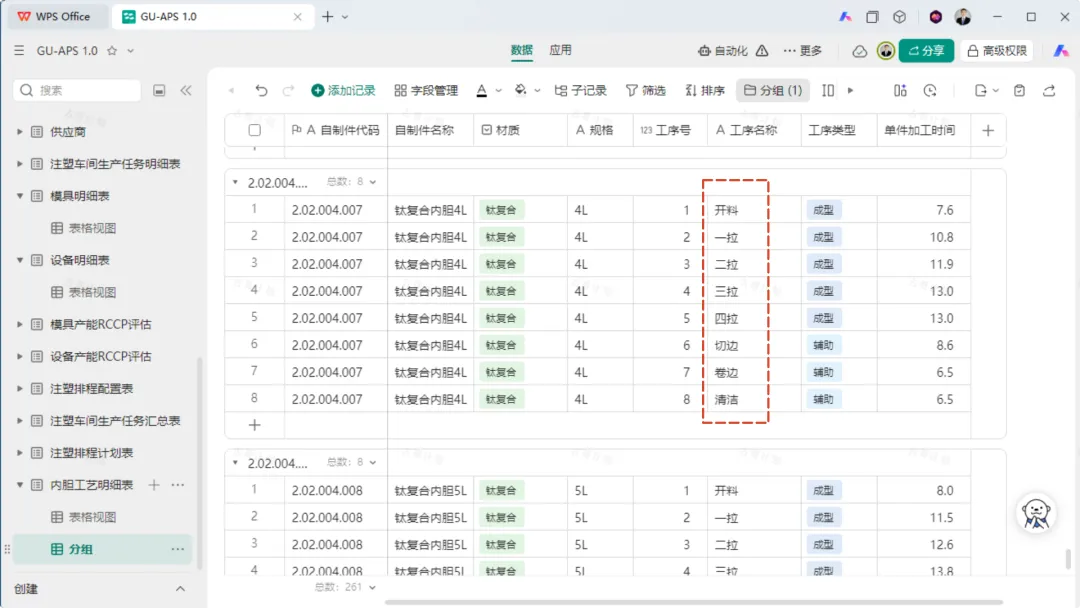Click the small play arrow toolbar icon
The height and width of the screenshot is (608, 1080).
point(851,90)
